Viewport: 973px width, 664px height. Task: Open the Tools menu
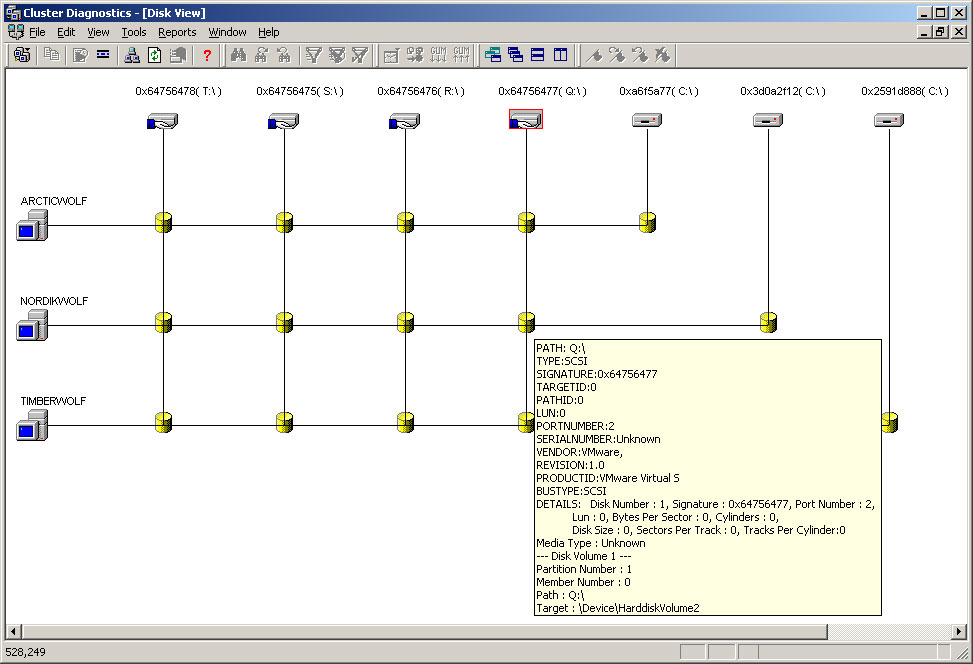(x=134, y=32)
